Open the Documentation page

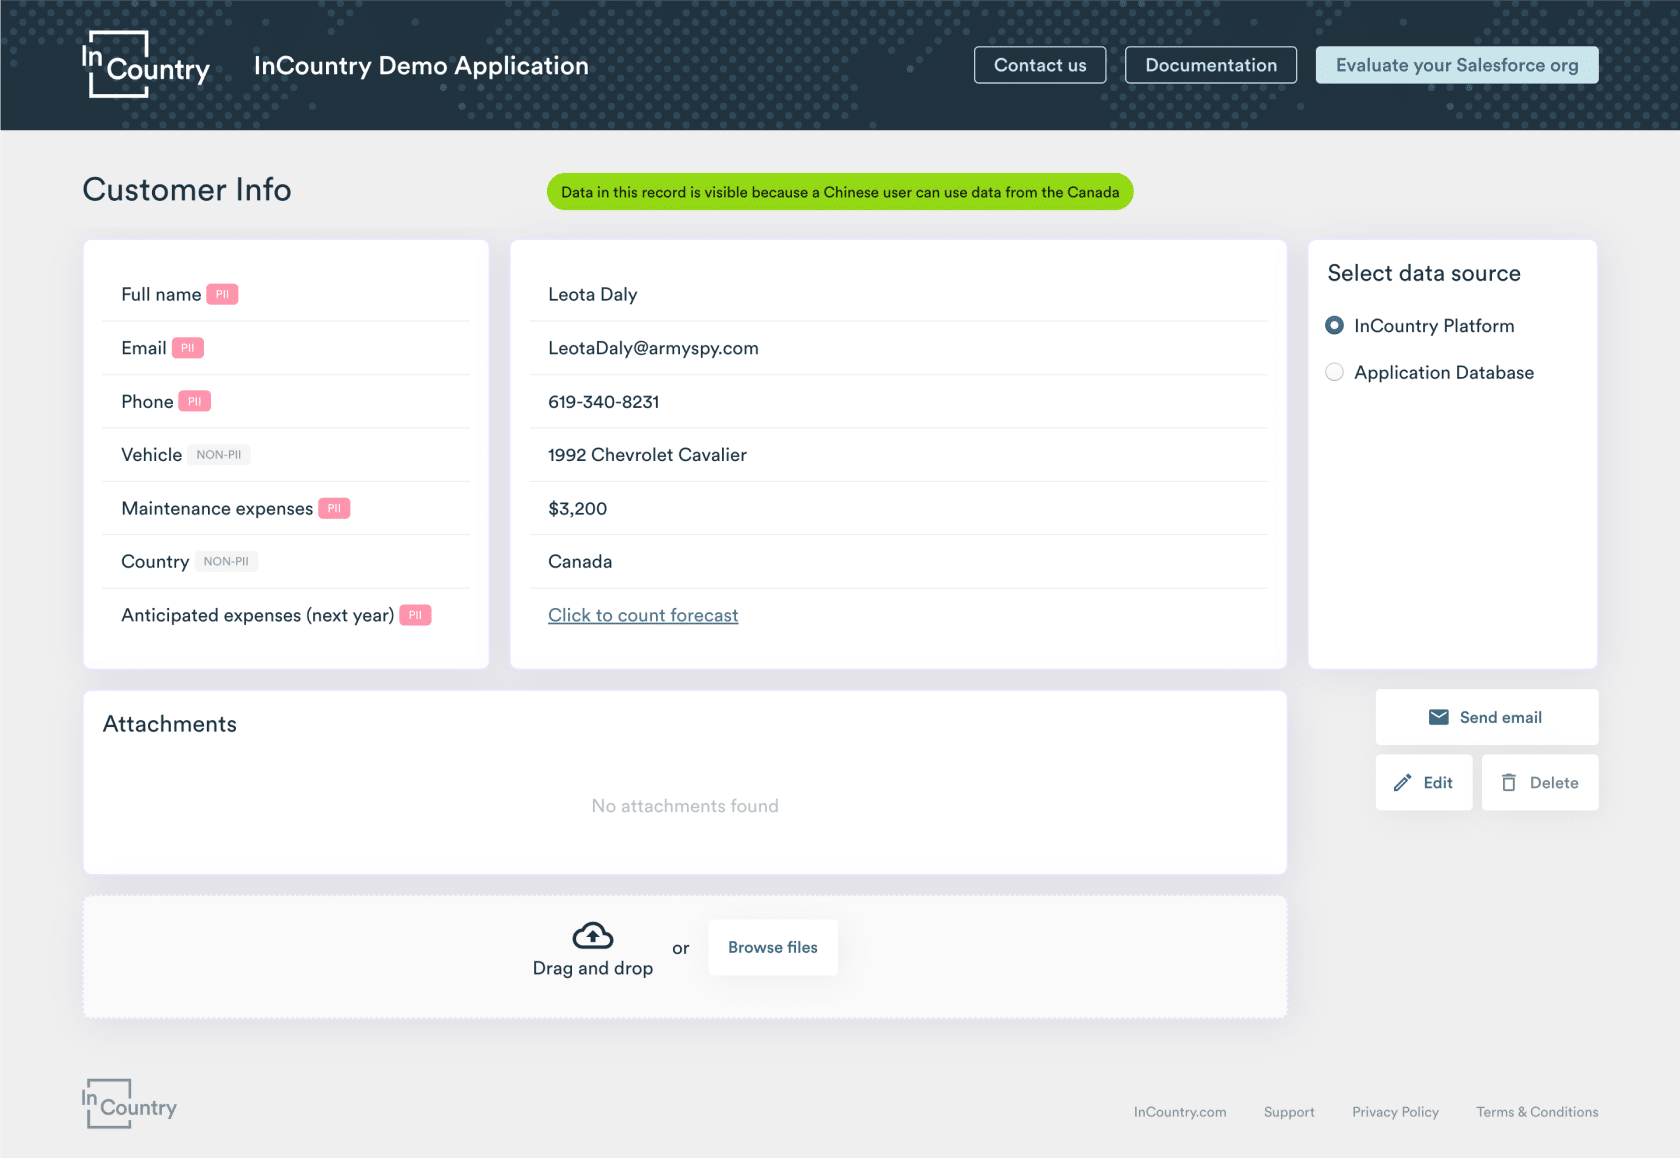click(1210, 64)
